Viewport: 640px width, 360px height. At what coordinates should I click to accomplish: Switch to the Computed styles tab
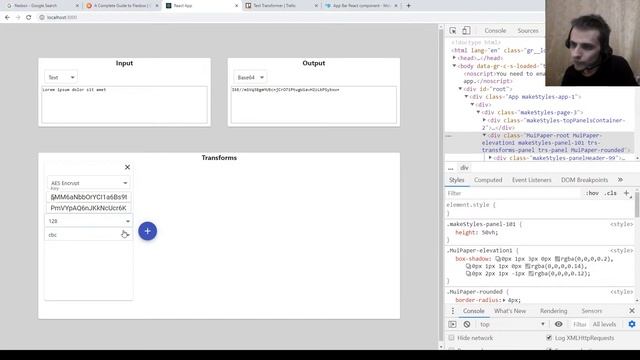tap(488, 180)
